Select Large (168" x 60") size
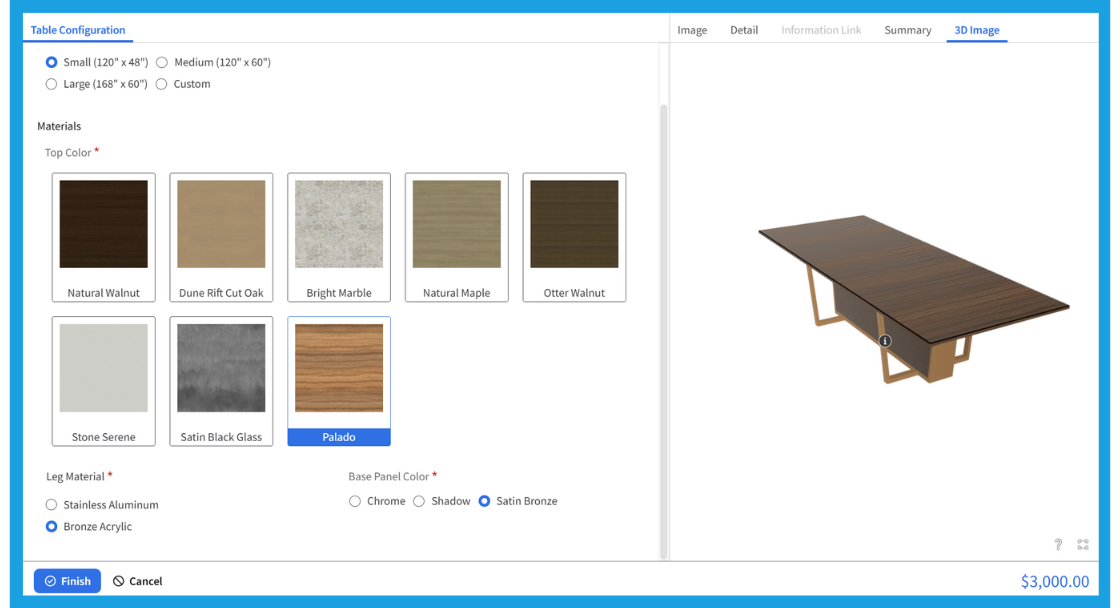This screenshot has height=608, width=1120. (x=51, y=84)
